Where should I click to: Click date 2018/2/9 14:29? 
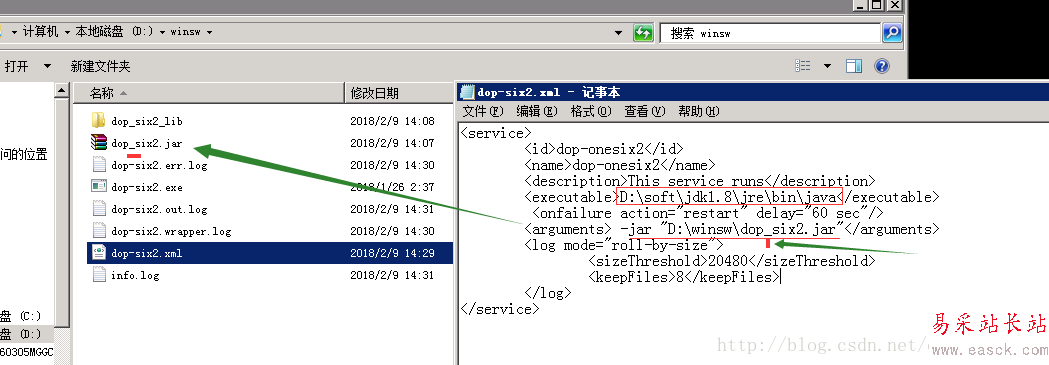coord(392,253)
